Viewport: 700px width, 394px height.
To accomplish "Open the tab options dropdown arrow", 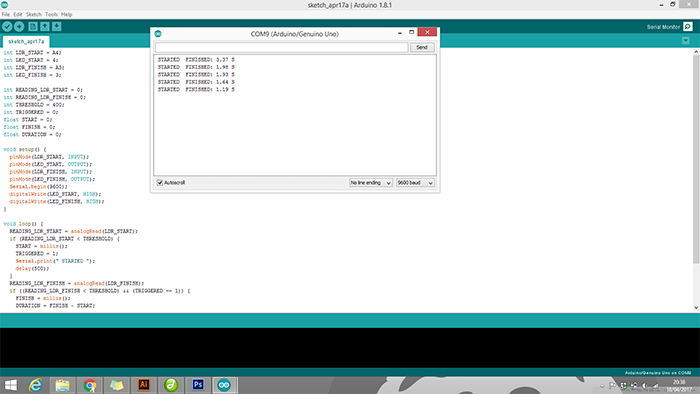I will coord(686,41).
